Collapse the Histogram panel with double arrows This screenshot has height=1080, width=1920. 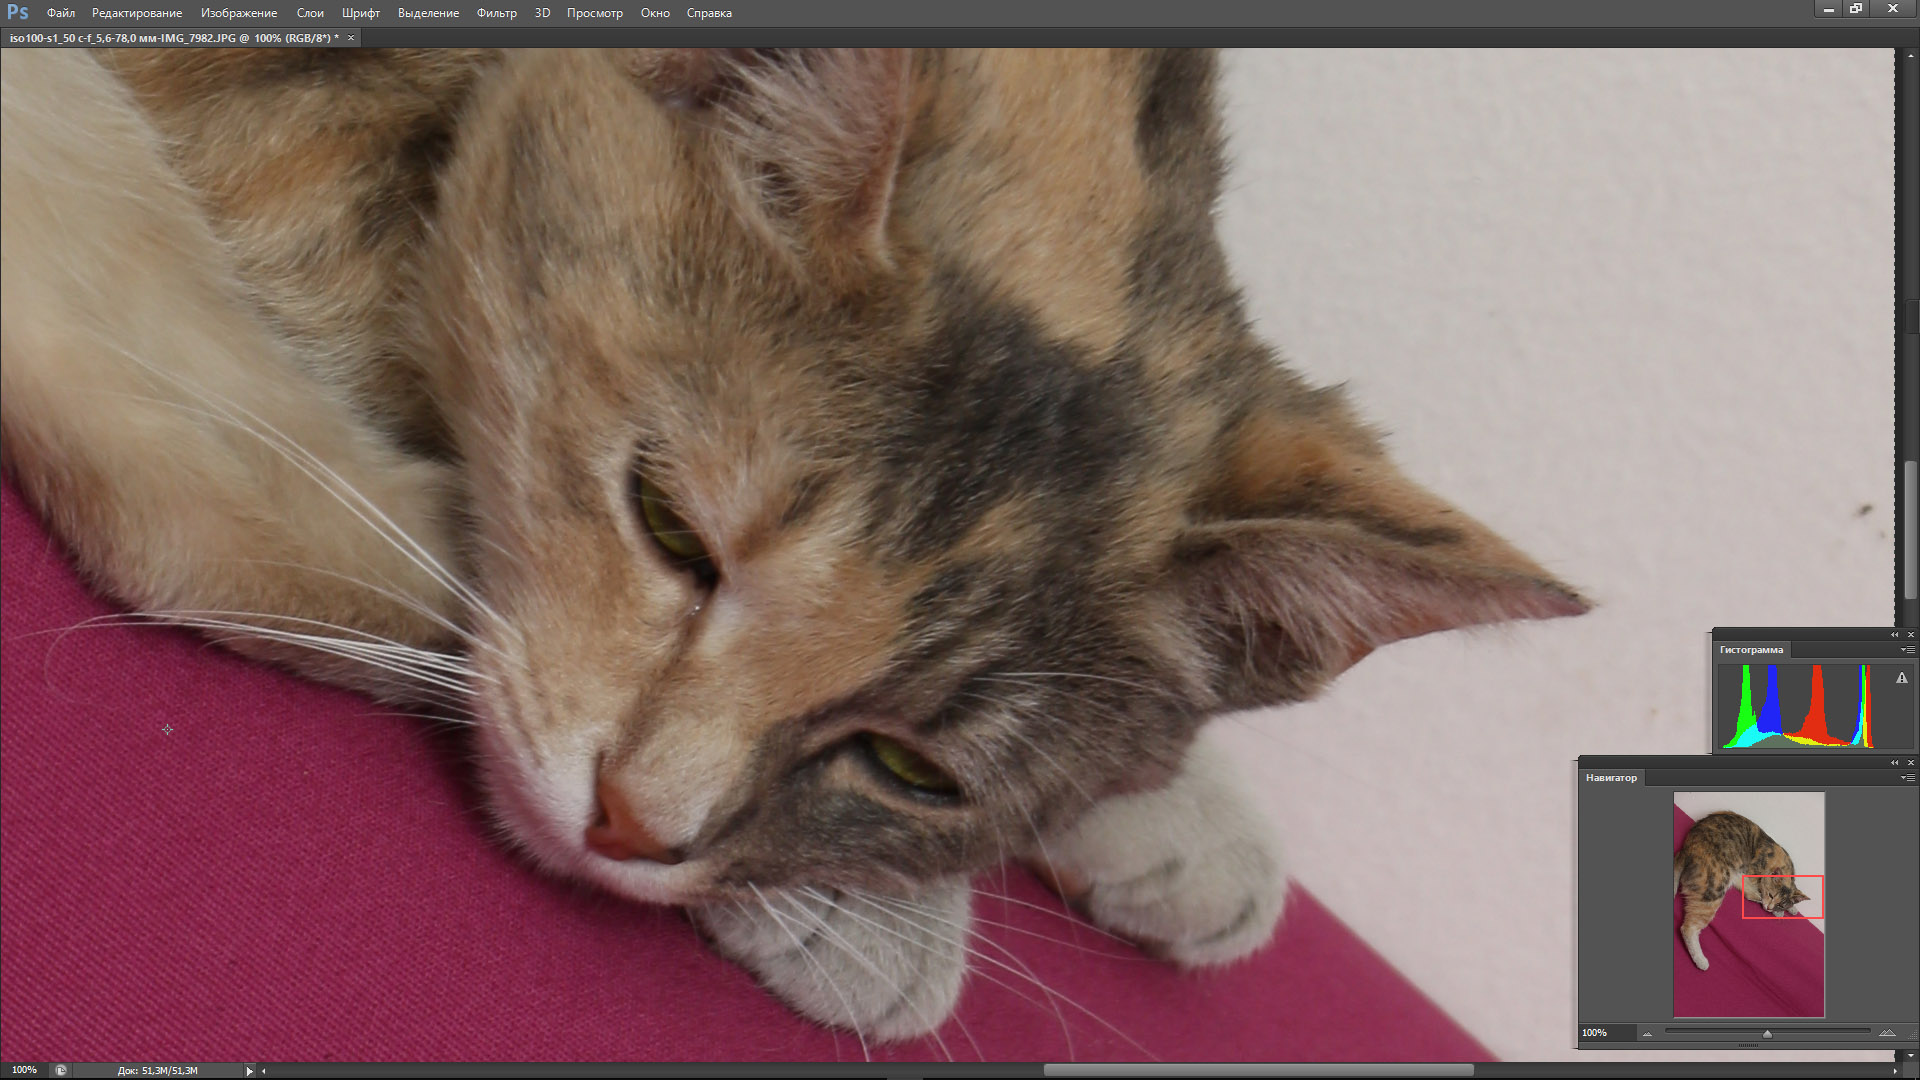coord(1894,635)
